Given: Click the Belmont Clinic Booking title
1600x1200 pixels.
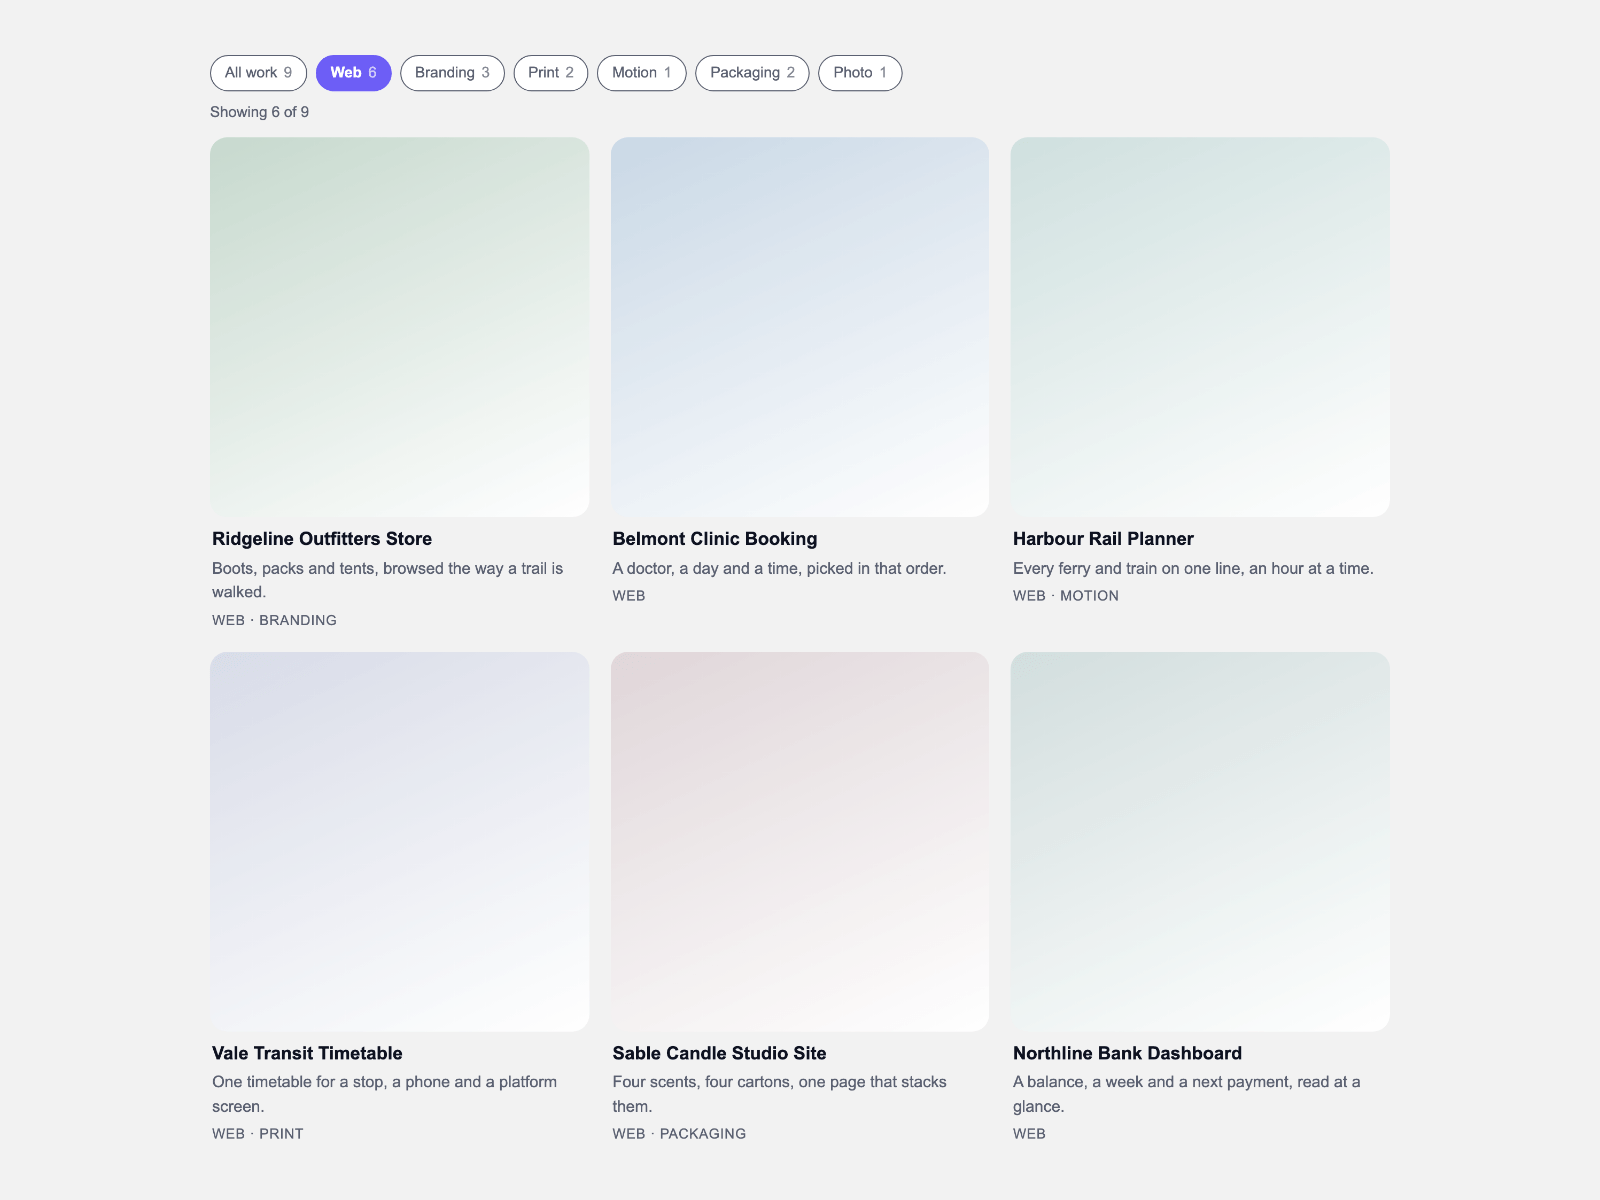Looking at the screenshot, I should pos(715,539).
